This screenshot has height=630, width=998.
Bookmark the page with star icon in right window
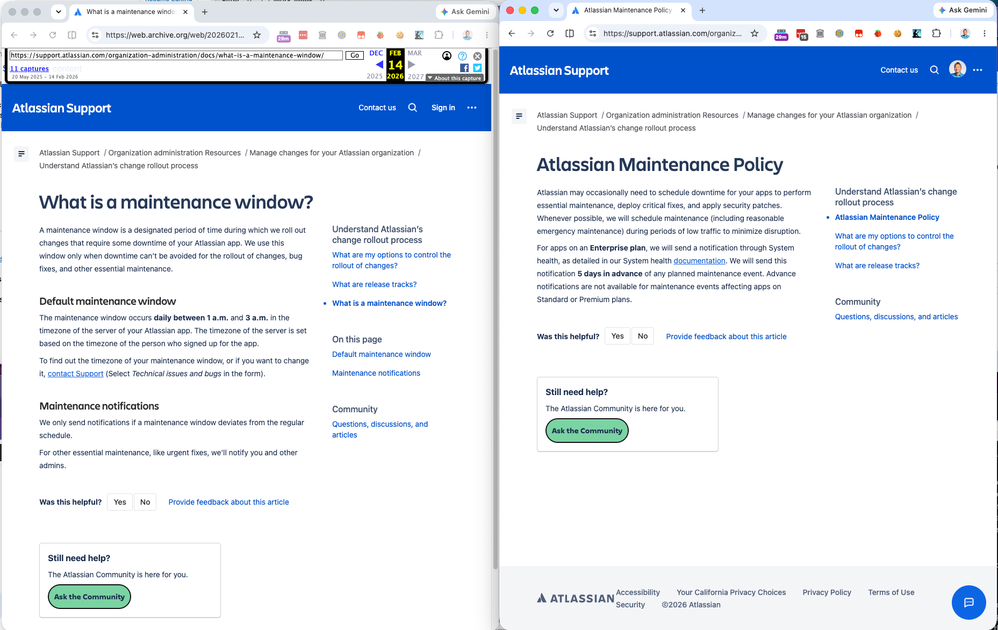tap(754, 34)
